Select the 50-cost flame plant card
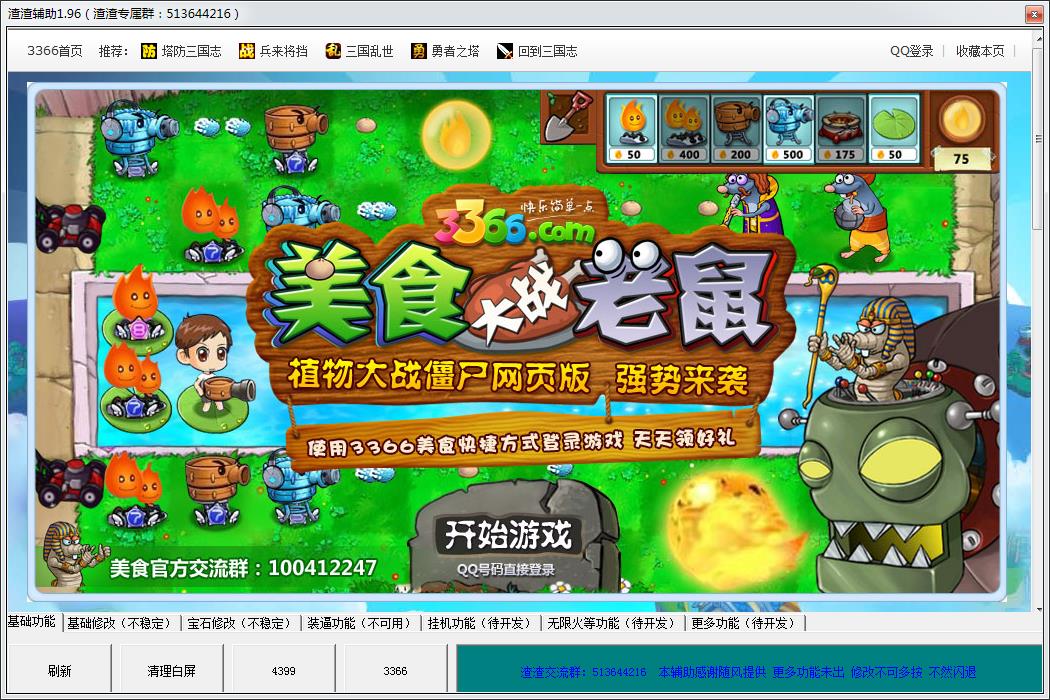This screenshot has width=1050, height=700. click(632, 128)
